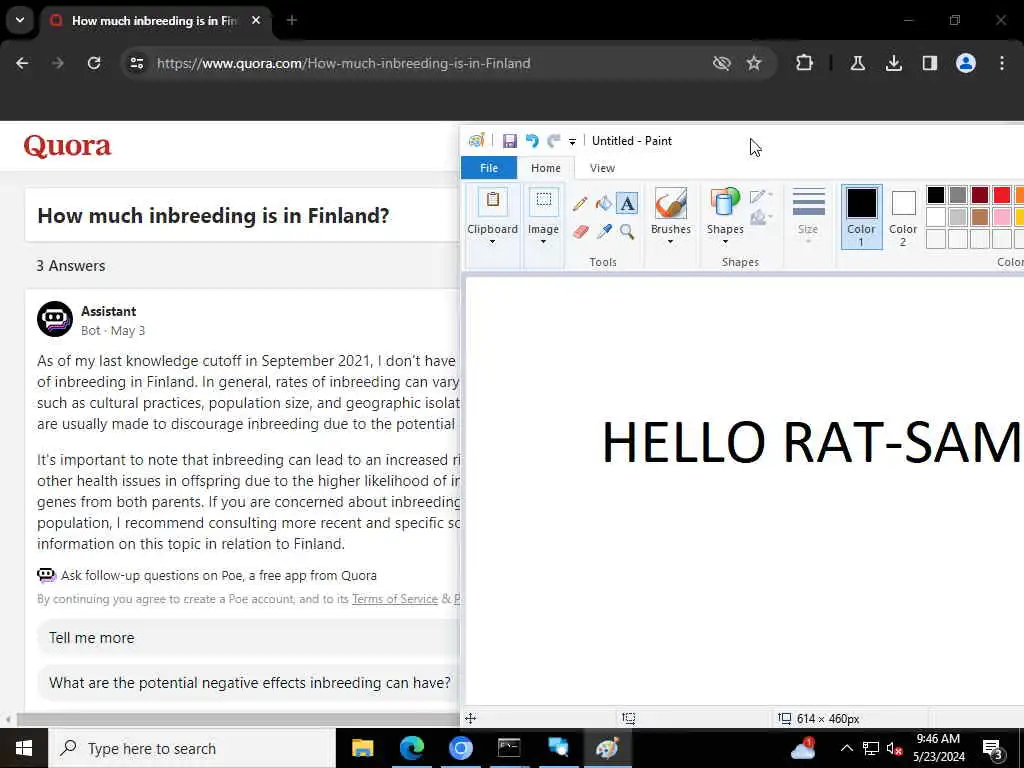
Task: Select the Fill with color bucket tool
Action: tap(603, 204)
